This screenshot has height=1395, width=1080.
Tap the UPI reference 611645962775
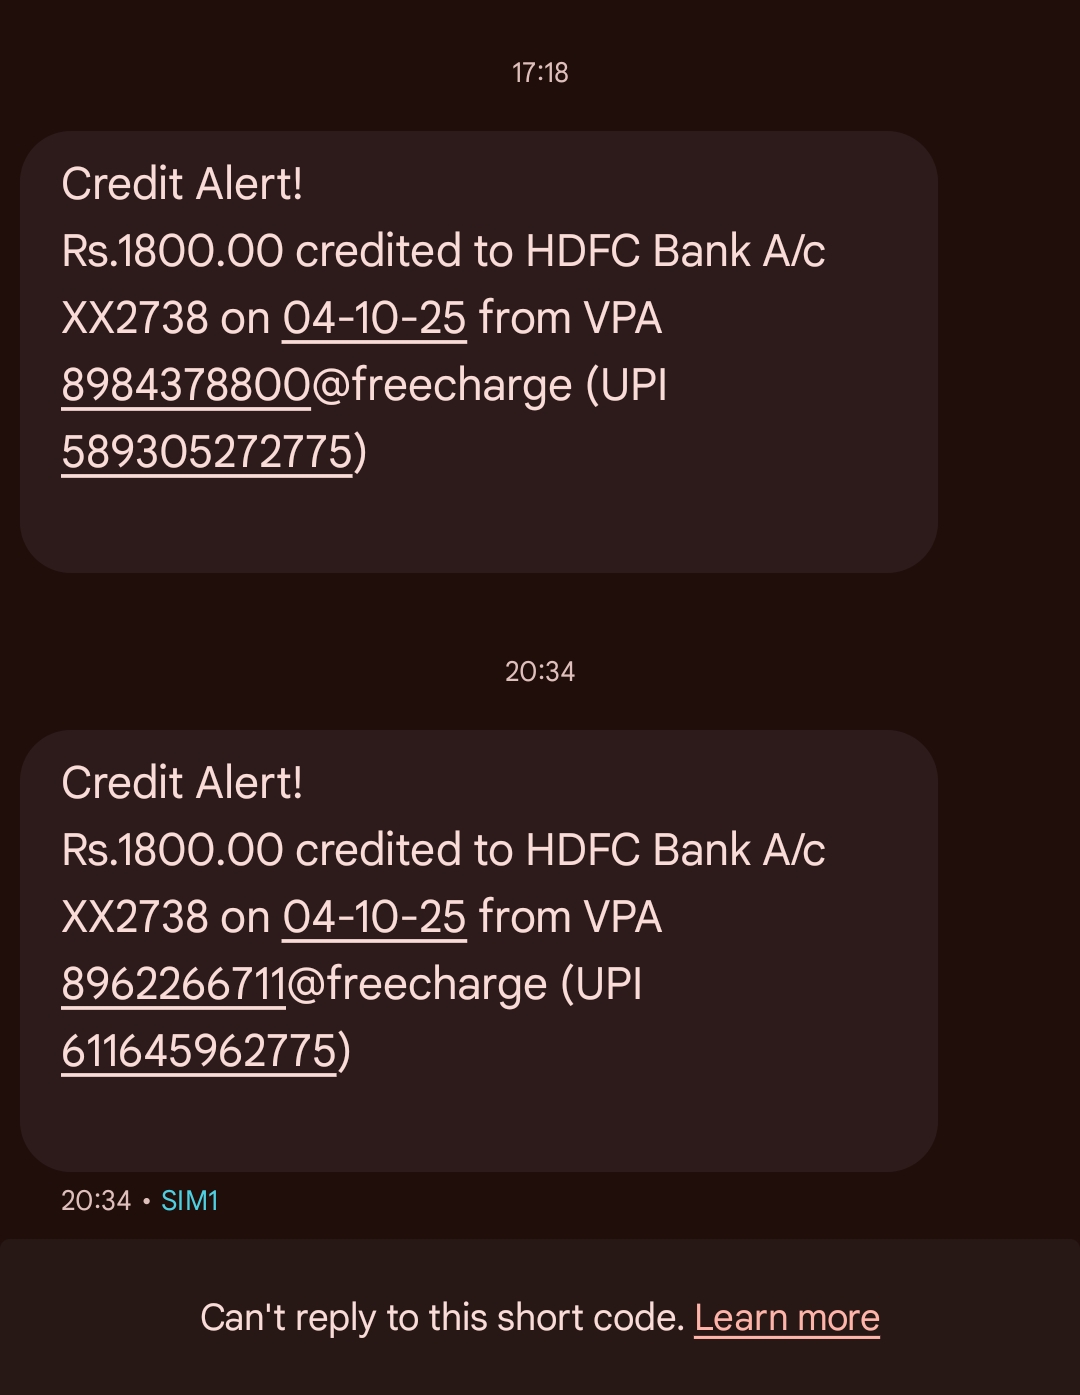click(x=199, y=1052)
